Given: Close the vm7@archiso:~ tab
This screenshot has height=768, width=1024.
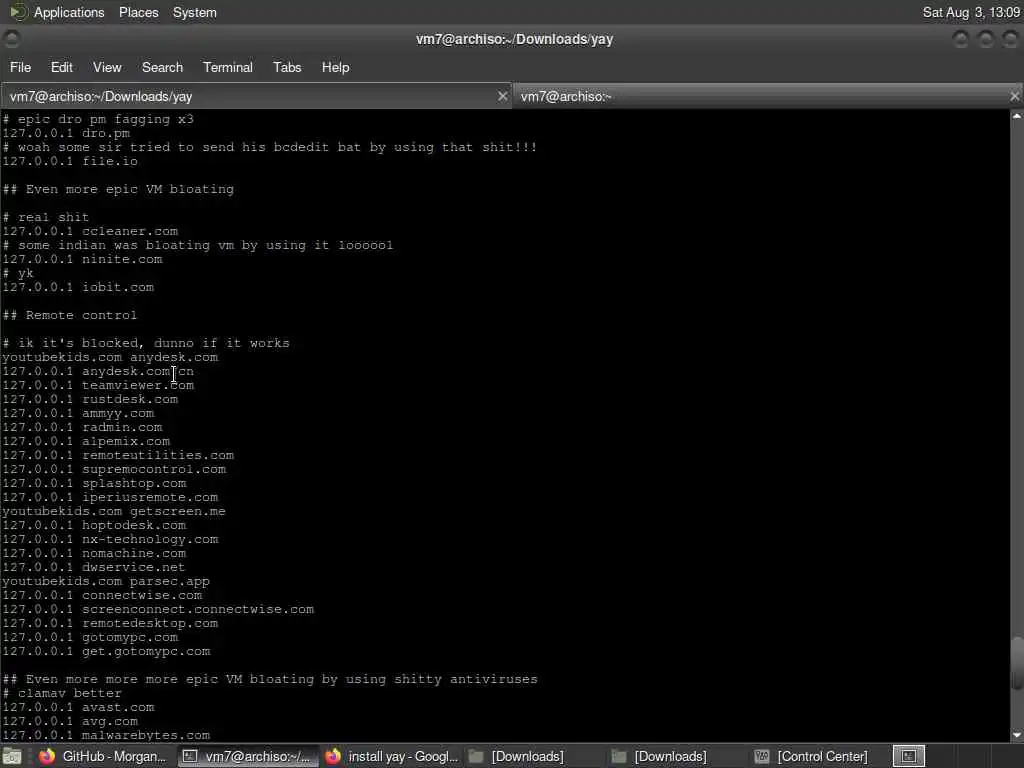Looking at the screenshot, I should [1015, 96].
